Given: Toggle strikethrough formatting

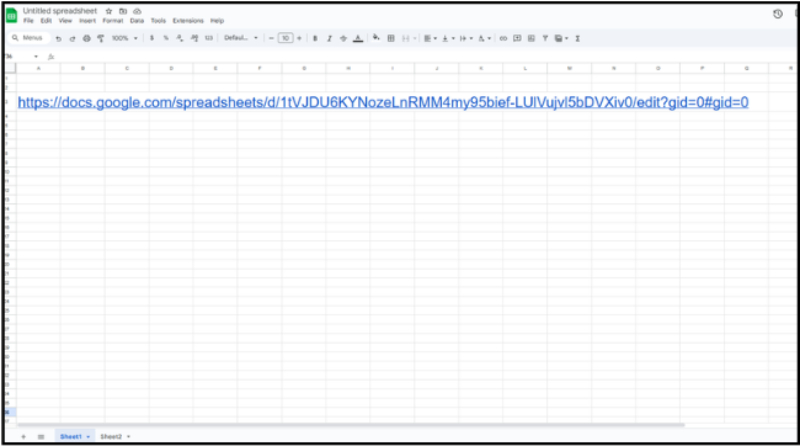Looking at the screenshot, I should point(343,38).
